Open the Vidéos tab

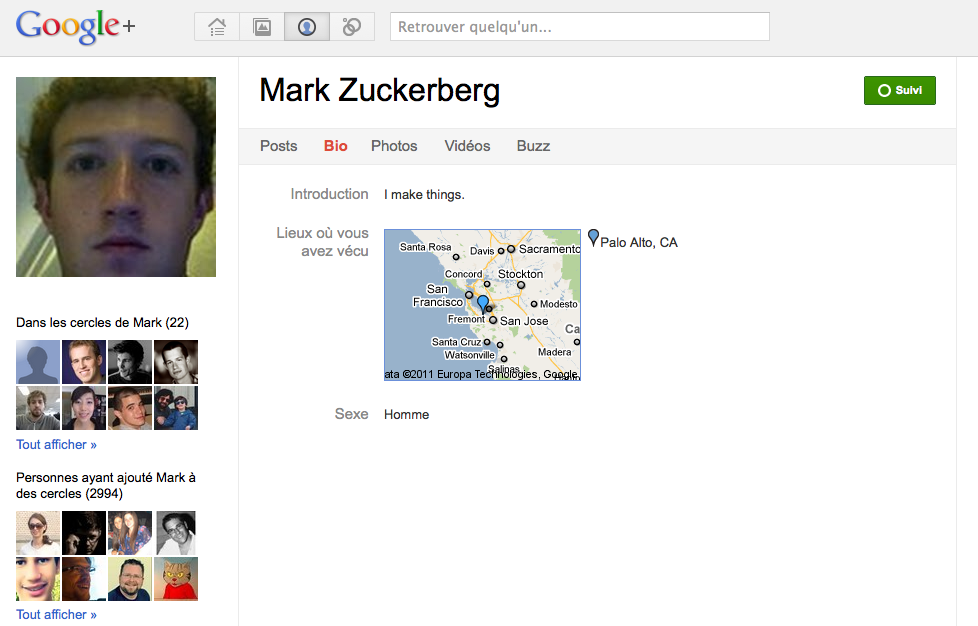pyautogui.click(x=467, y=146)
